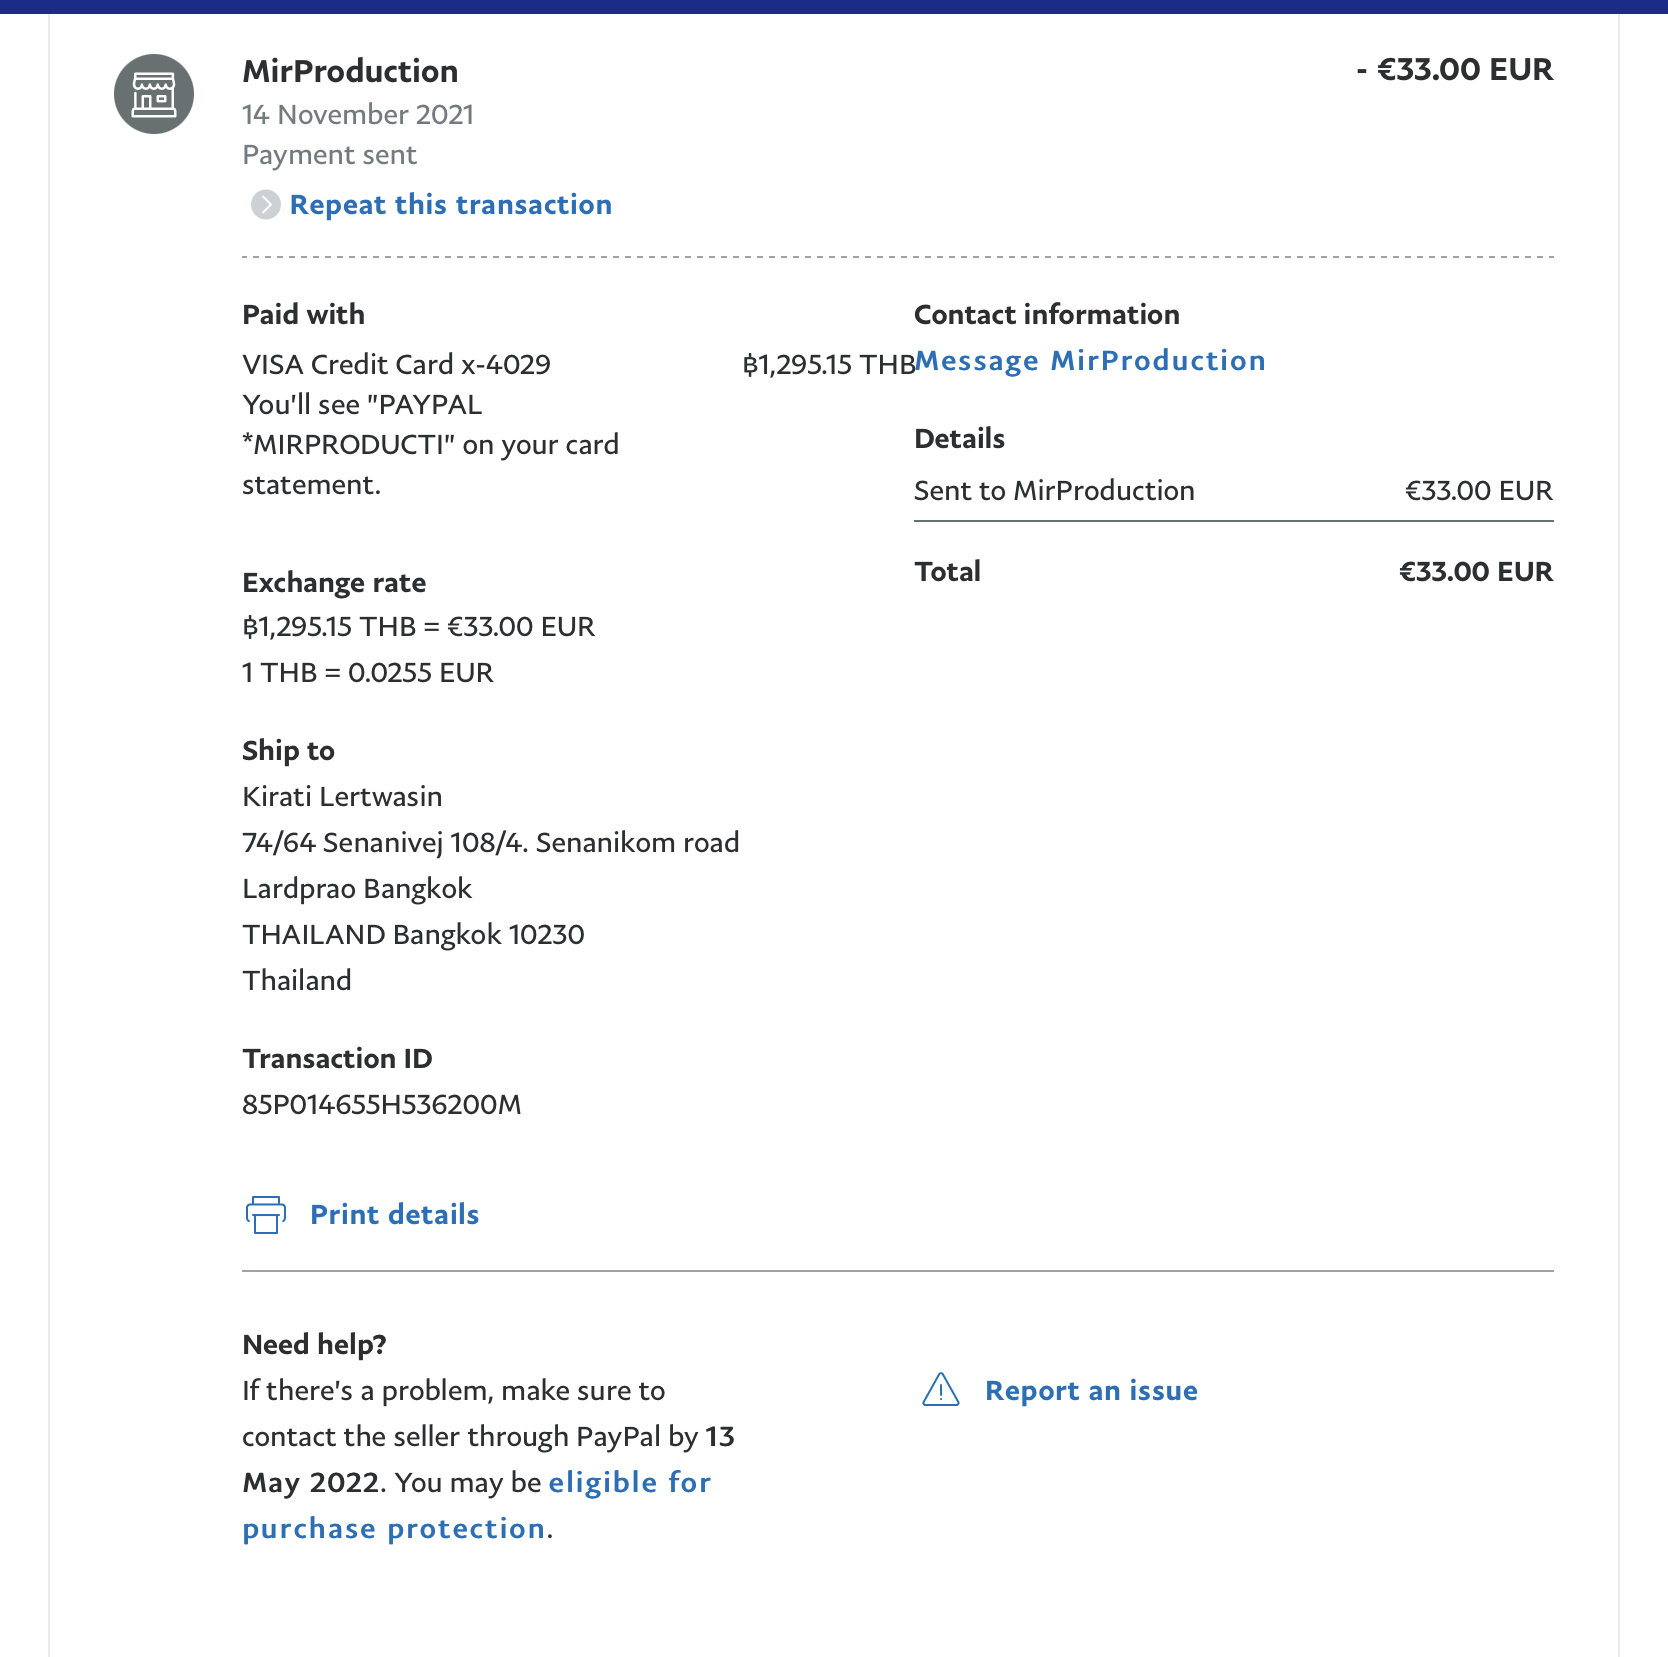Click the ฿1,295.15 THB paid amount
Viewport: 1668px width, 1657px height.
pyautogui.click(x=828, y=364)
